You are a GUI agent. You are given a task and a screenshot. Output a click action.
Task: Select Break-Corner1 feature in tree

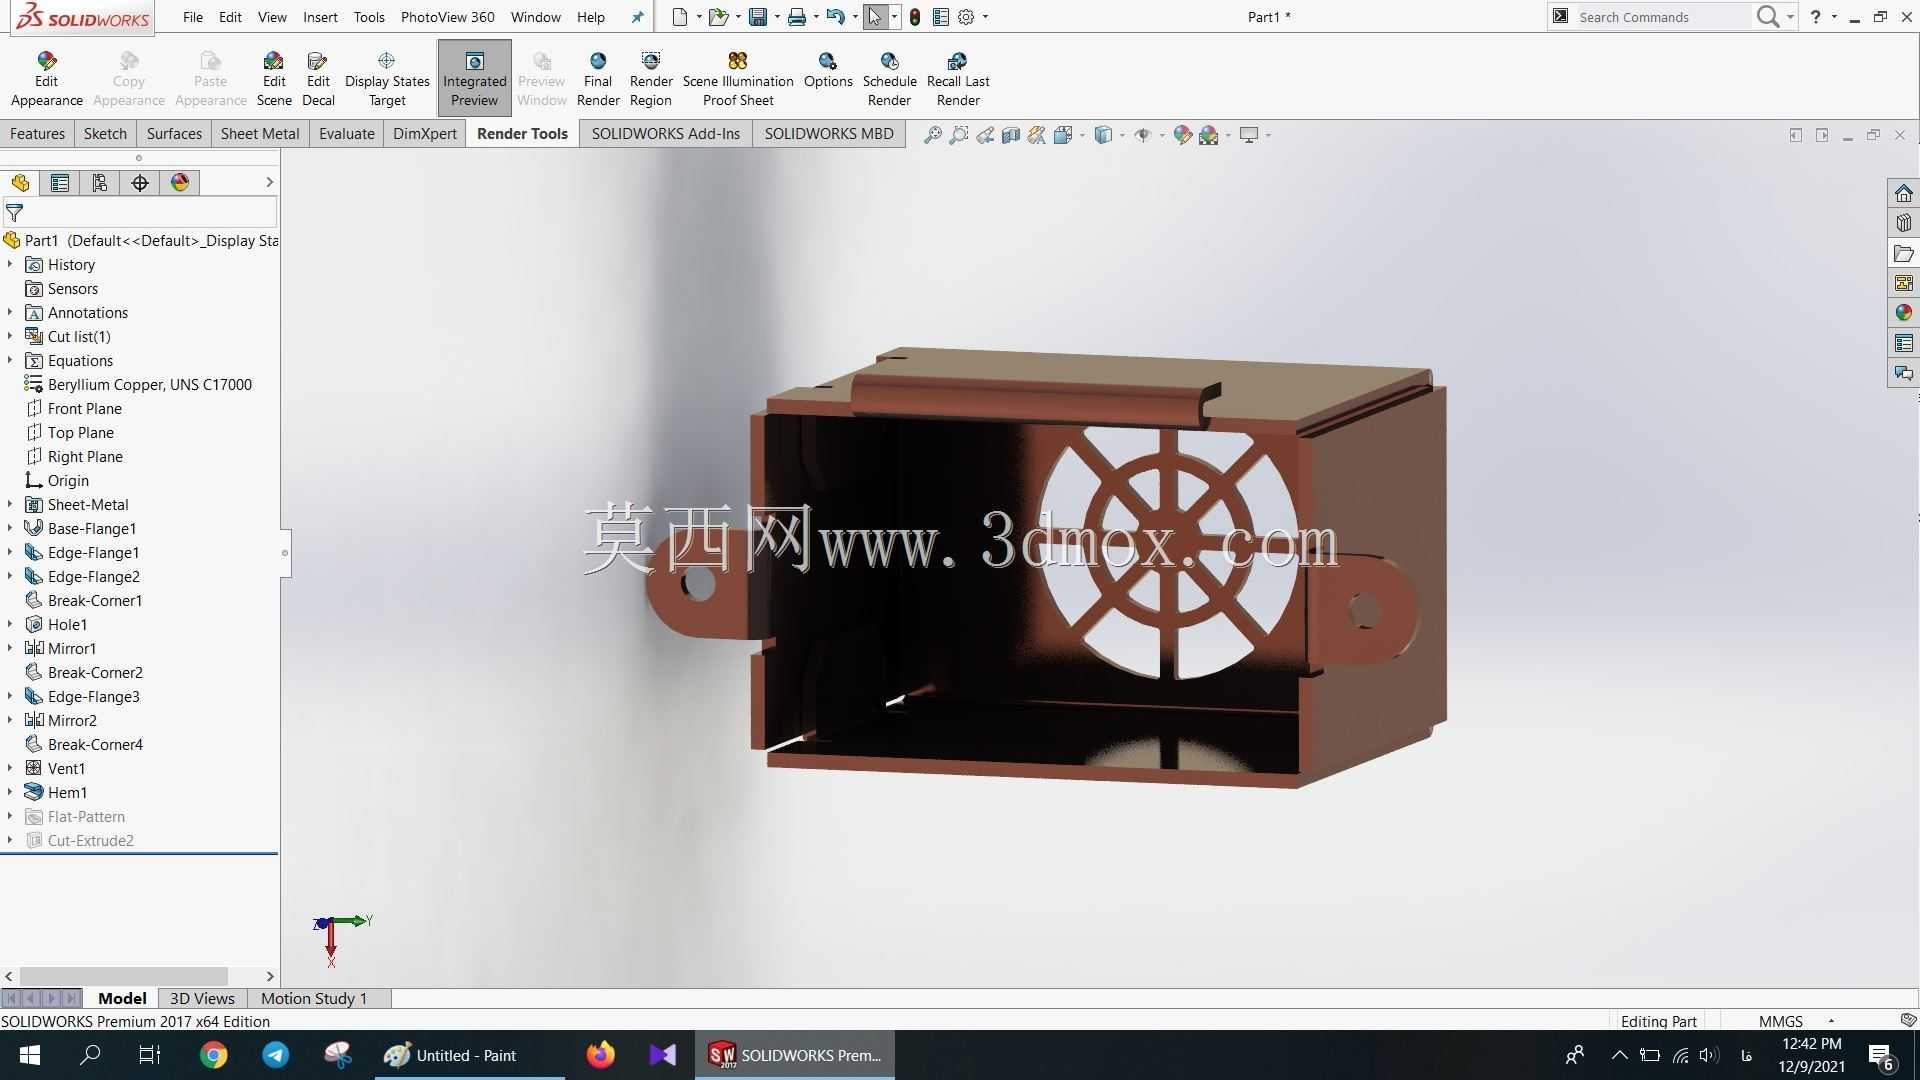[84, 600]
